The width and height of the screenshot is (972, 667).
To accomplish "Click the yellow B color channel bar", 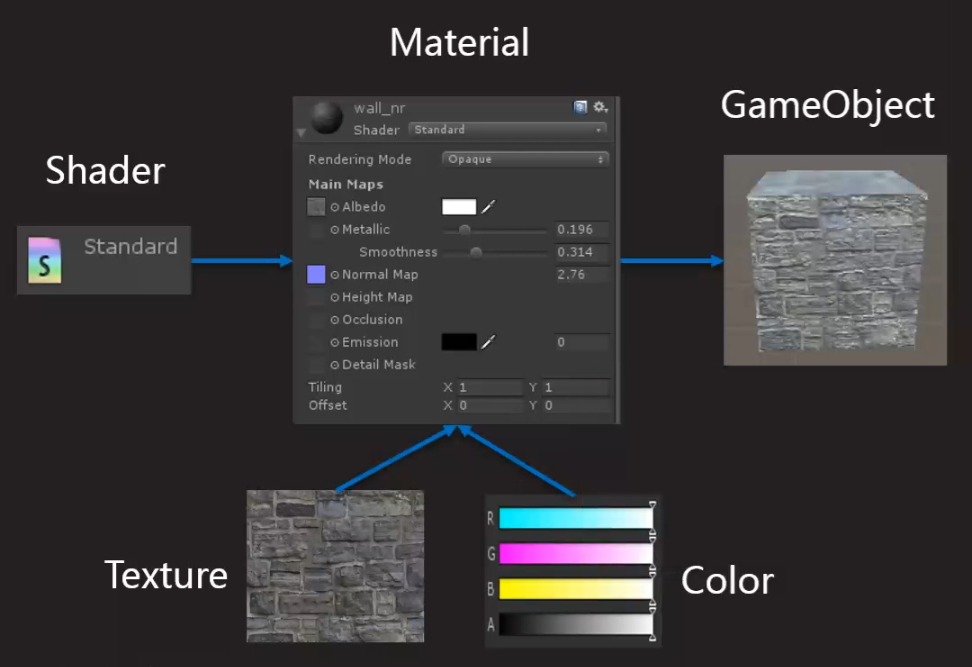I will (x=576, y=589).
